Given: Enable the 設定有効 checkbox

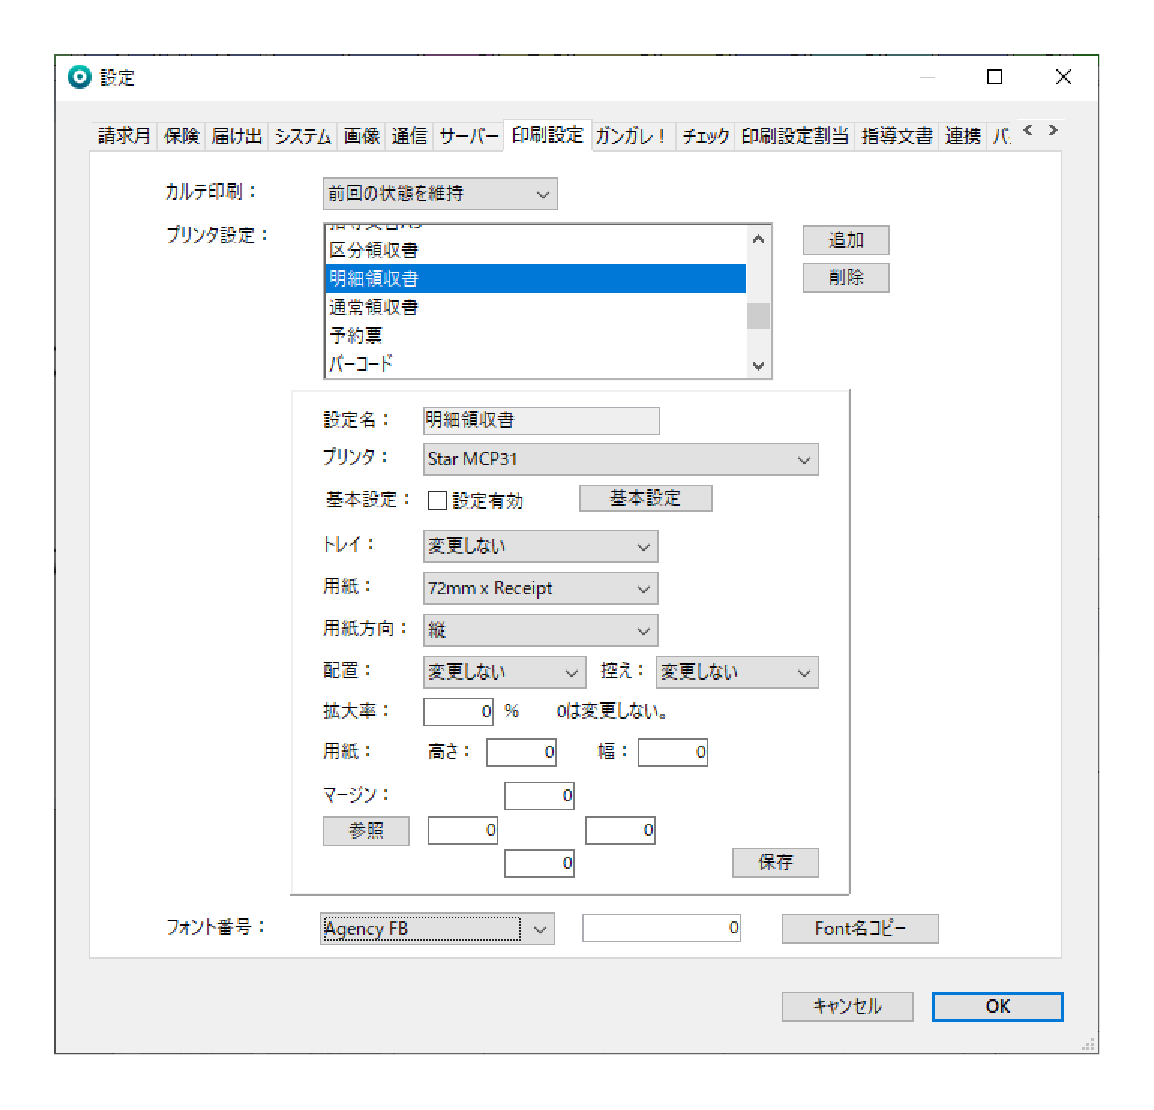Looking at the screenshot, I should point(437,500).
